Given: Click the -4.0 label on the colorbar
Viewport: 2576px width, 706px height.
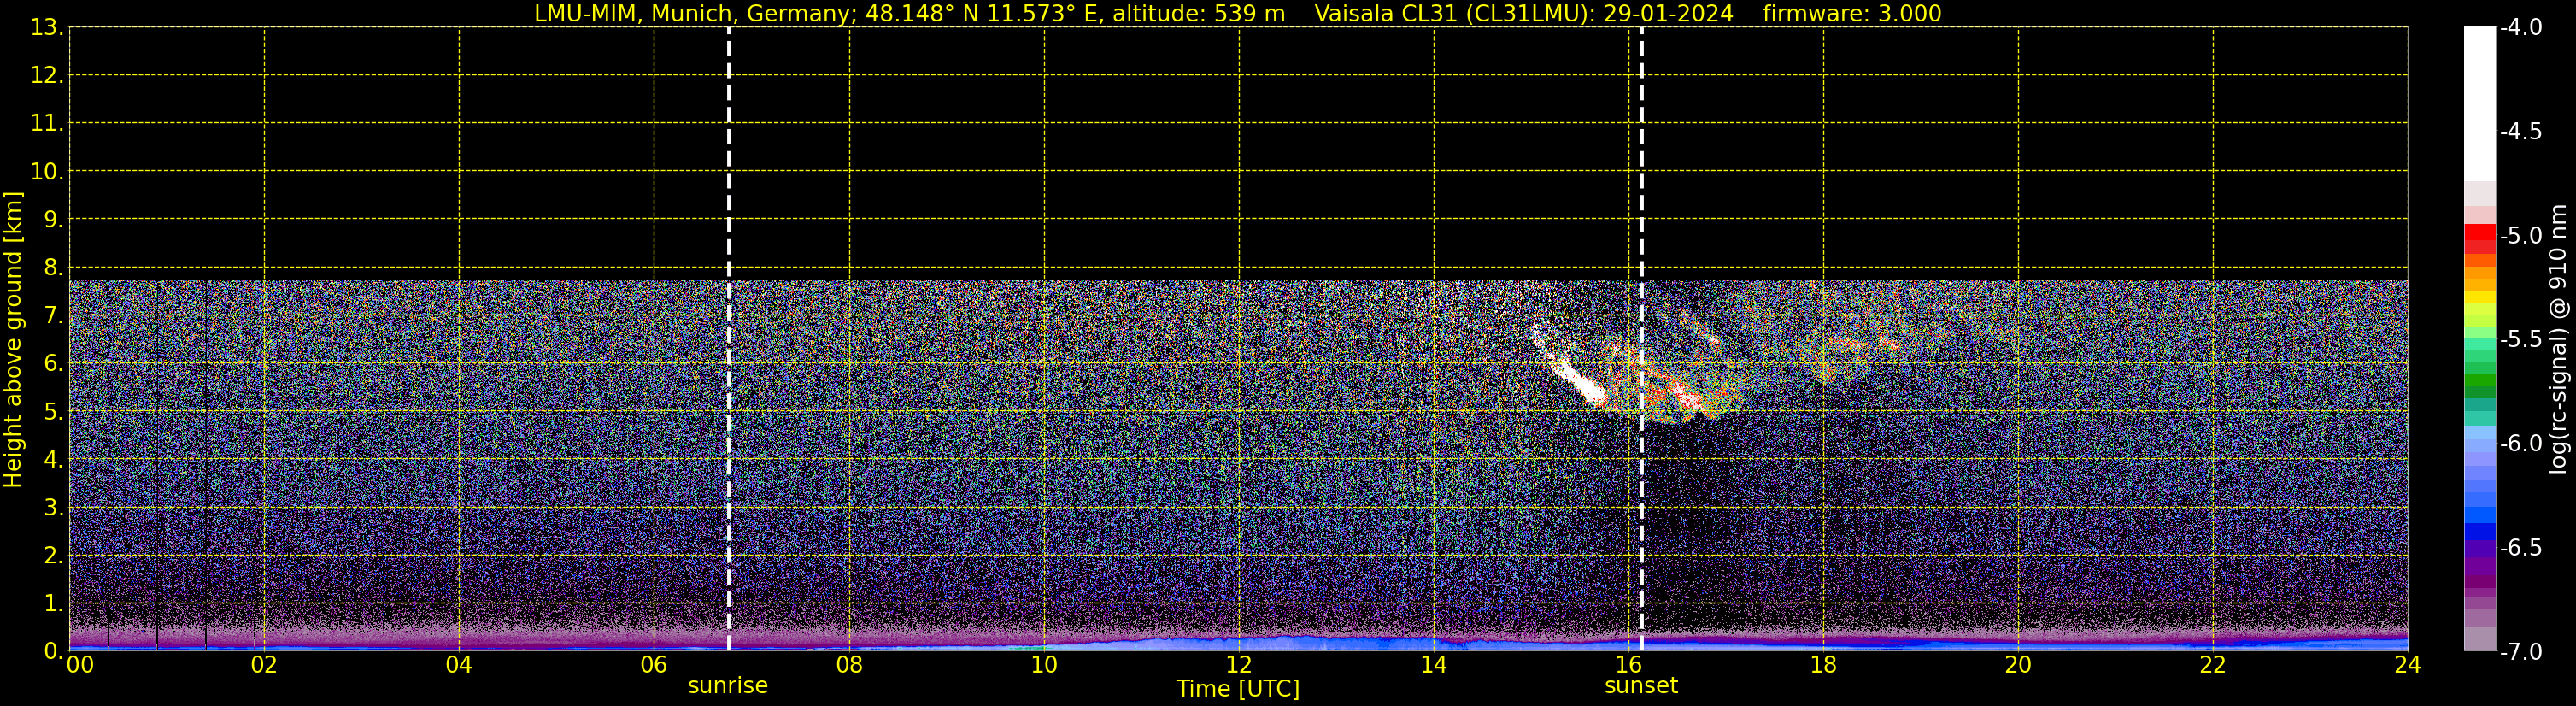Looking at the screenshot, I should pos(2520,28).
